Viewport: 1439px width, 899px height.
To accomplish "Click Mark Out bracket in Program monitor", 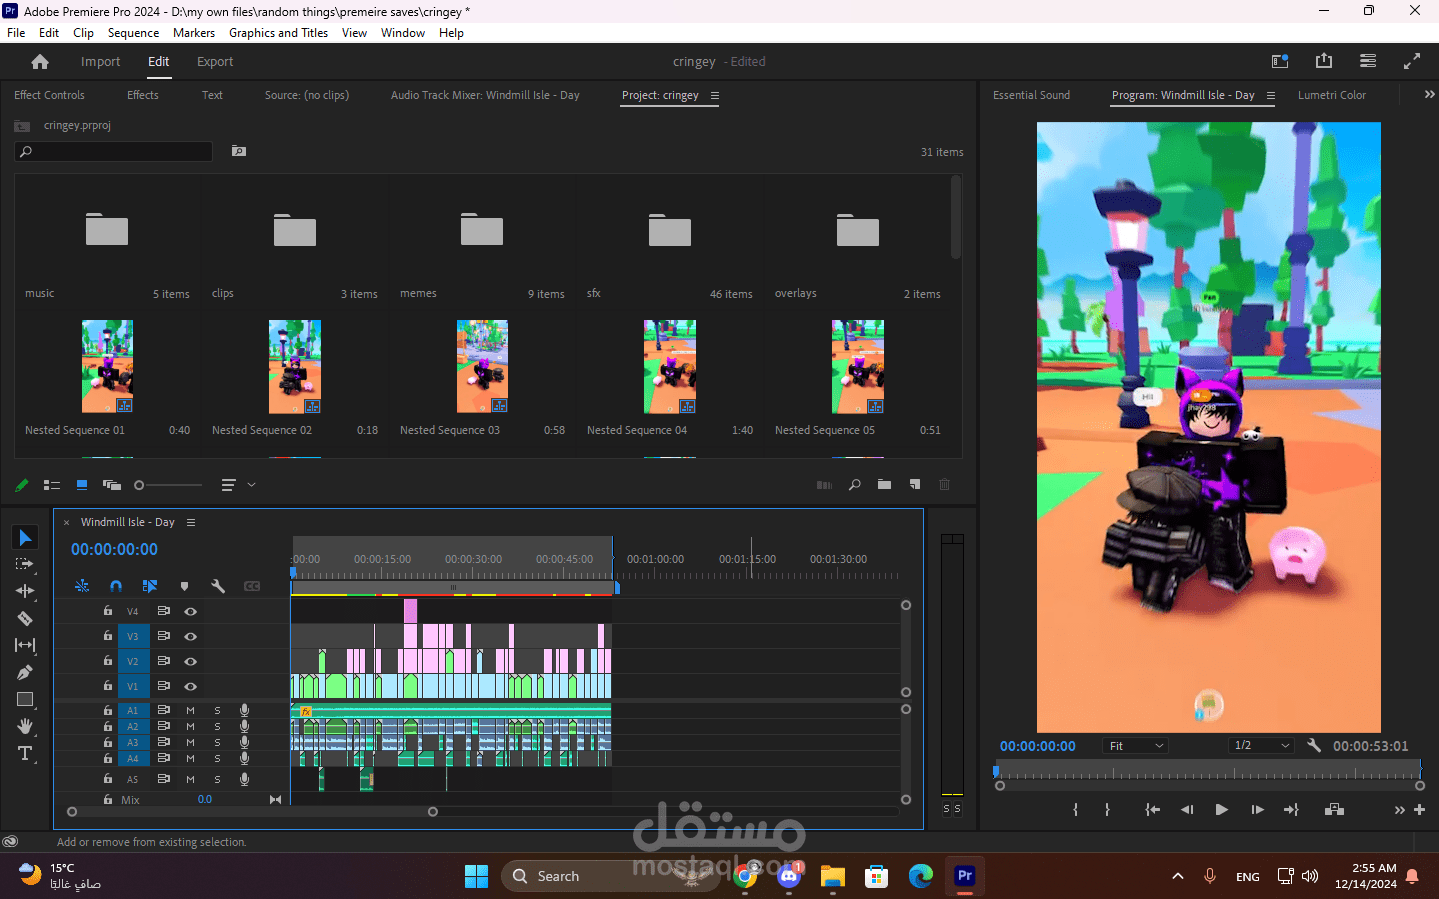I will click(1107, 810).
